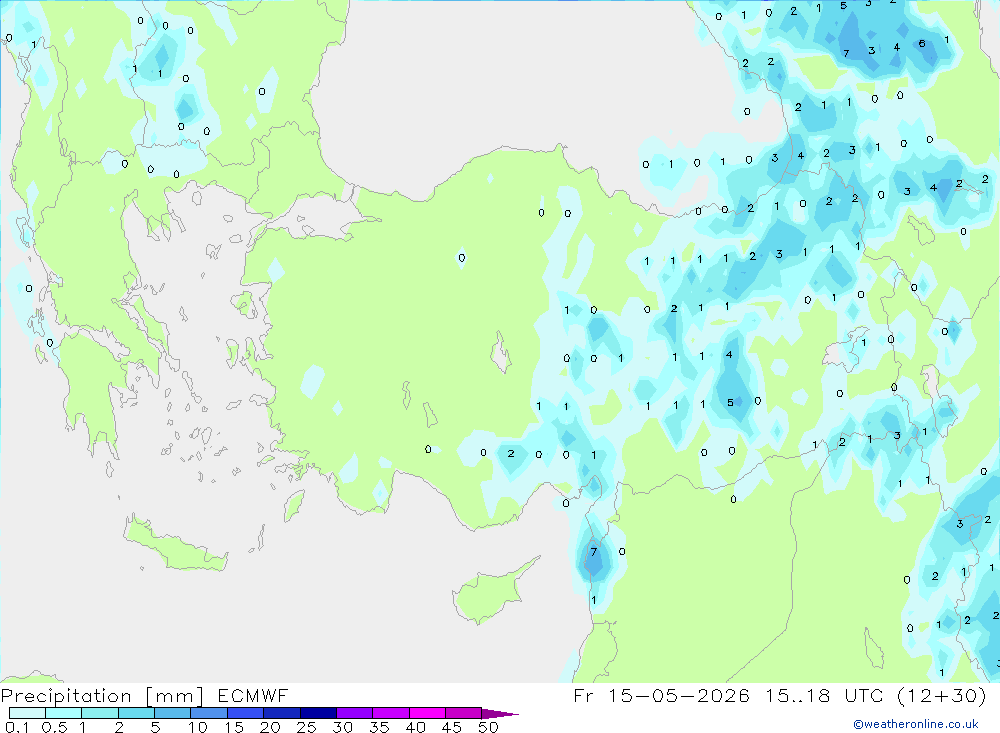Pick the 15–20 mm blue legend swatch
Viewport: 1000px width, 733px height.
(x=245, y=713)
